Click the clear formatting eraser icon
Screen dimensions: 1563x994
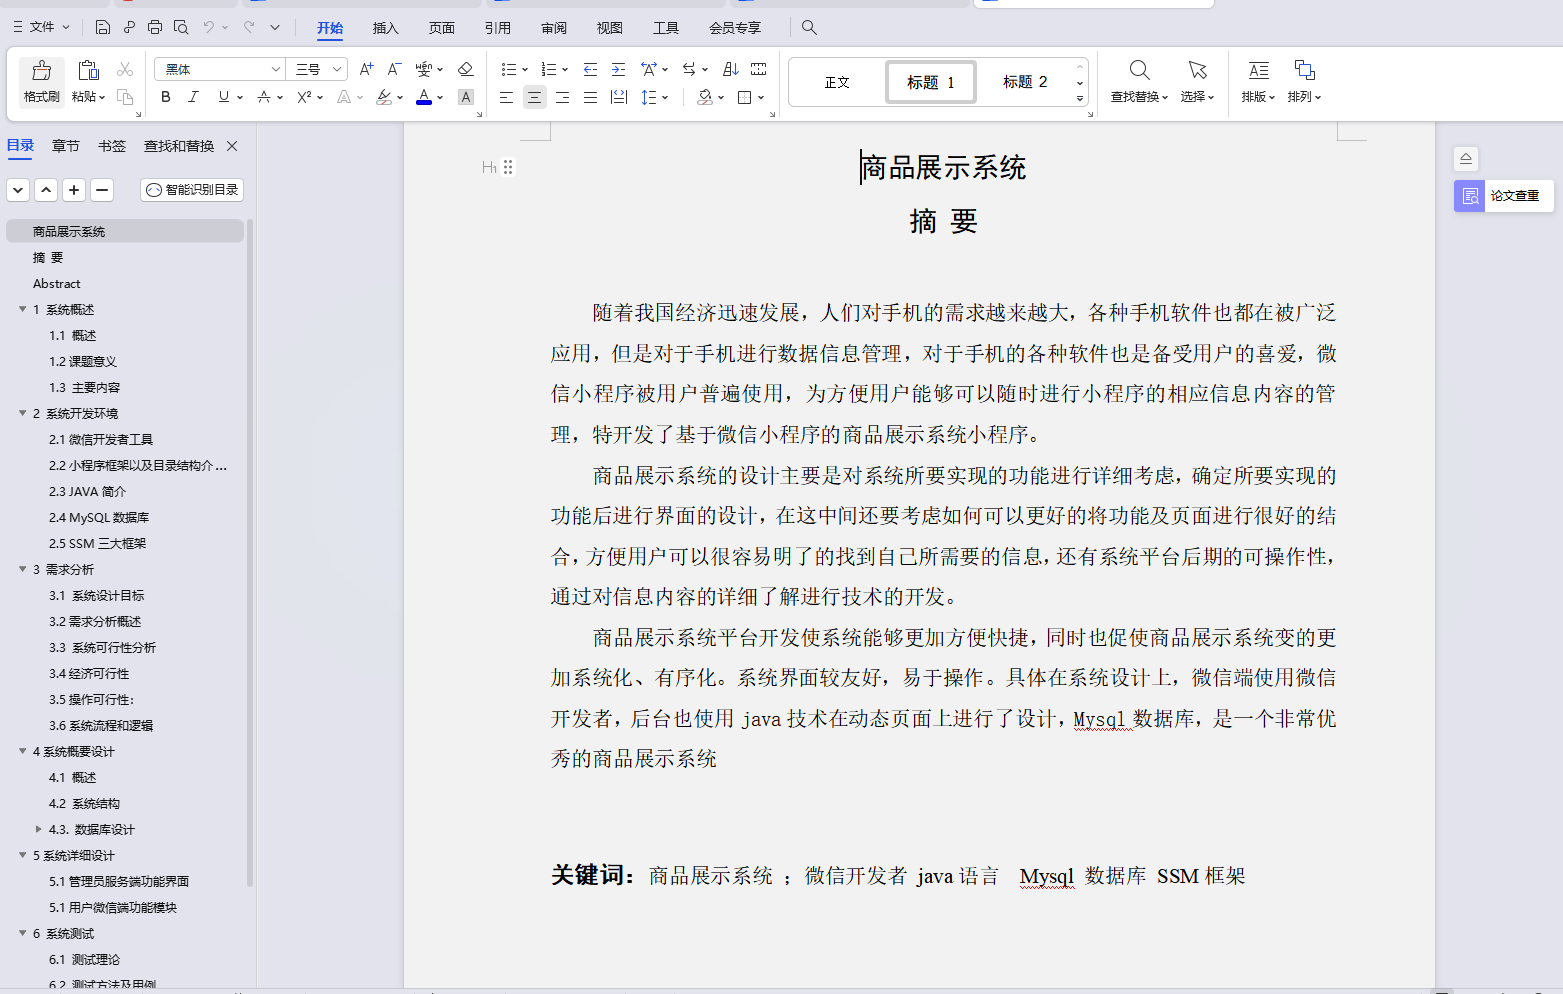click(x=465, y=68)
